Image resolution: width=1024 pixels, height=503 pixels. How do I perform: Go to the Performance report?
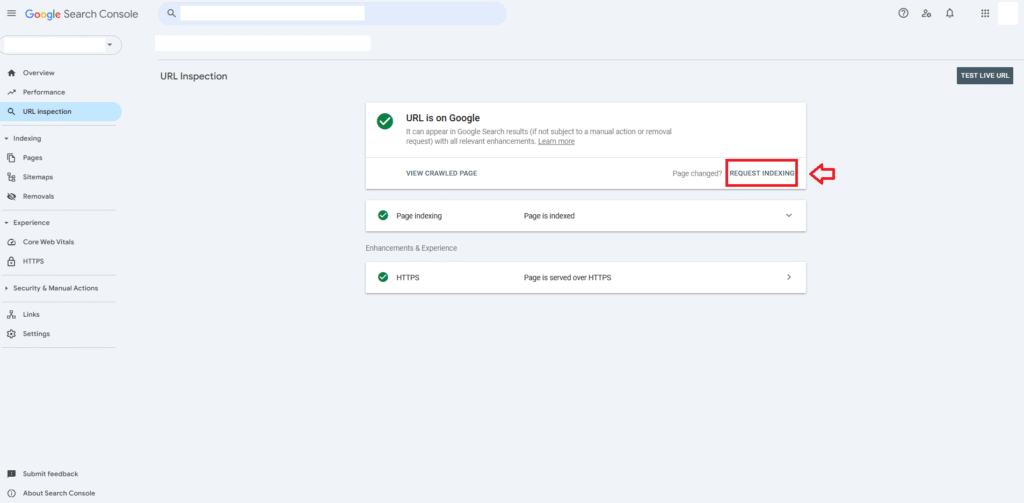coord(44,92)
